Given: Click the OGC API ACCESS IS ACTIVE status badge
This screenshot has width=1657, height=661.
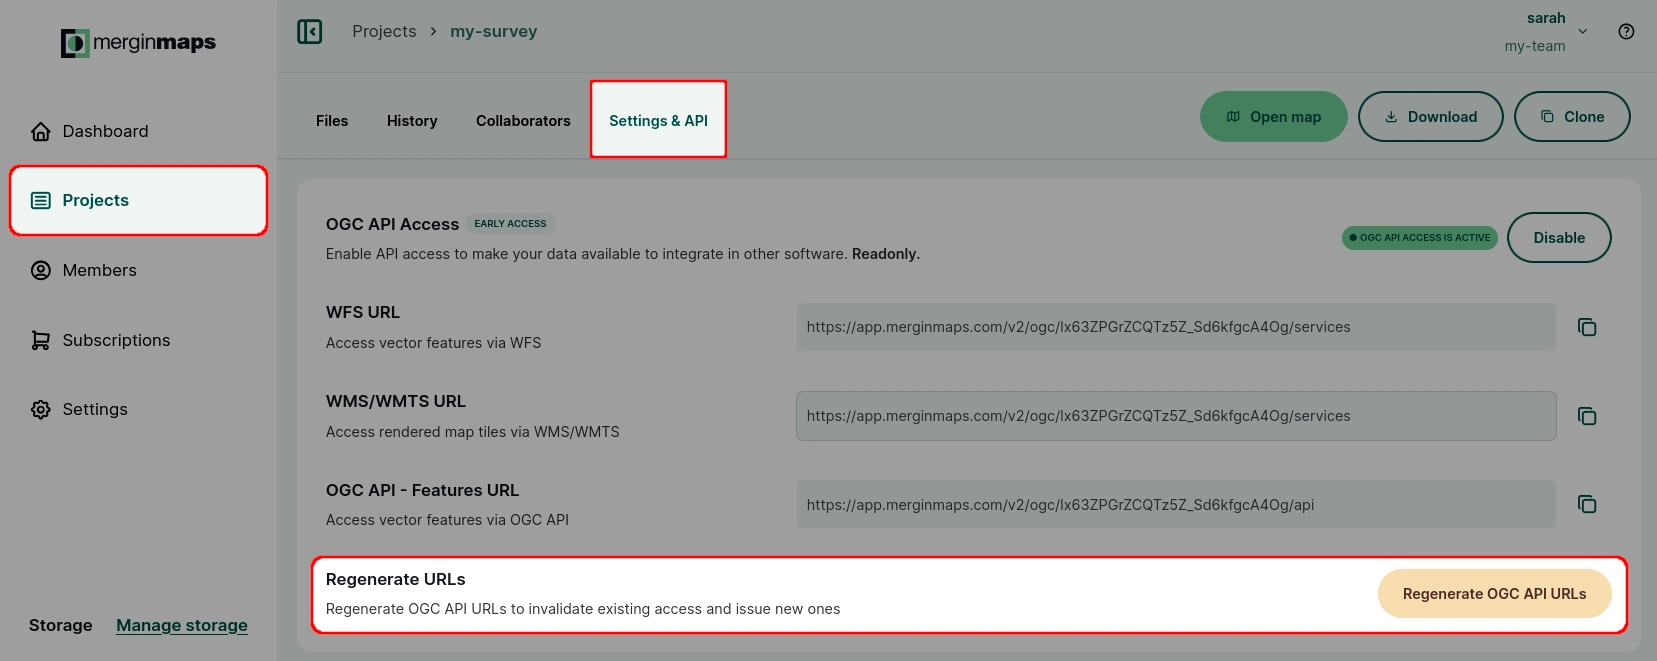Looking at the screenshot, I should click(x=1420, y=238).
